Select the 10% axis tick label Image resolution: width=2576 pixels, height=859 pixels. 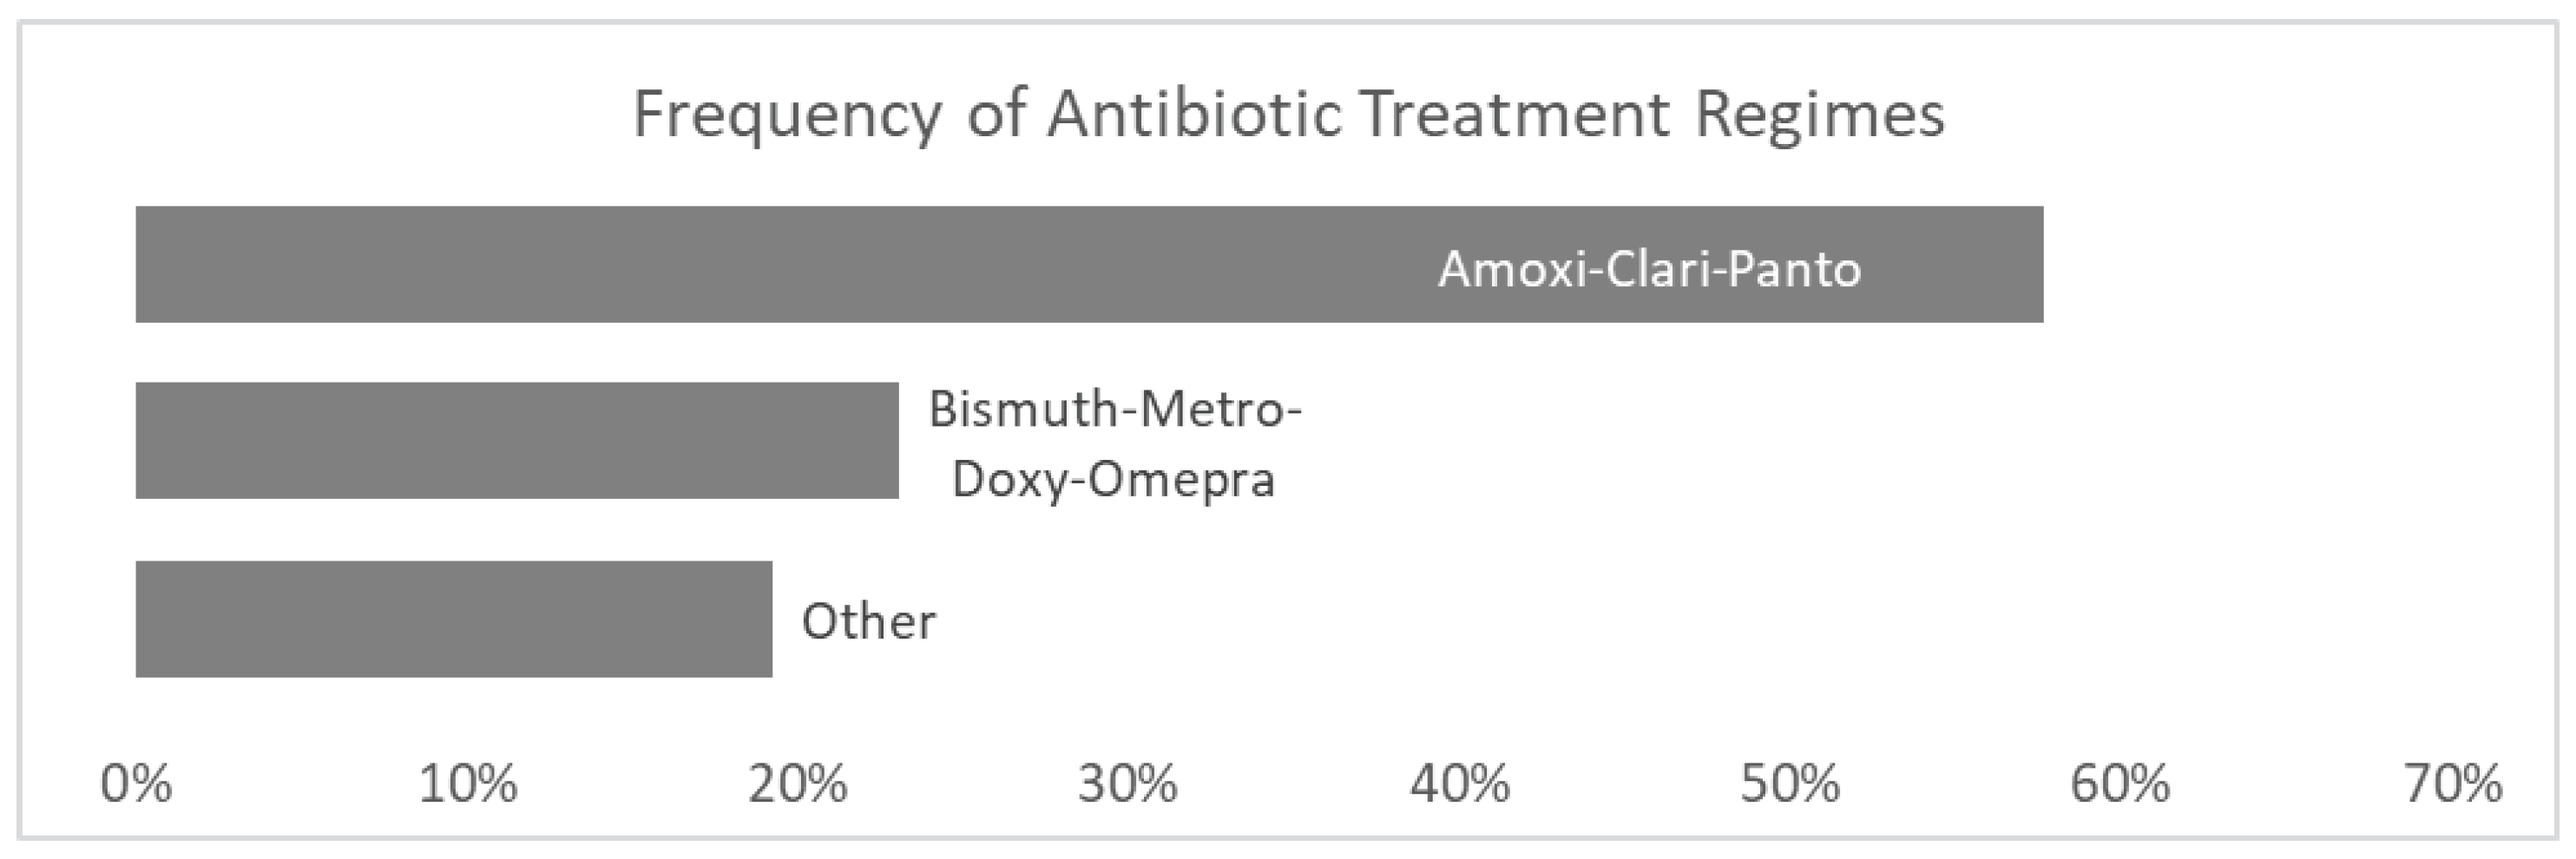[x=467, y=784]
